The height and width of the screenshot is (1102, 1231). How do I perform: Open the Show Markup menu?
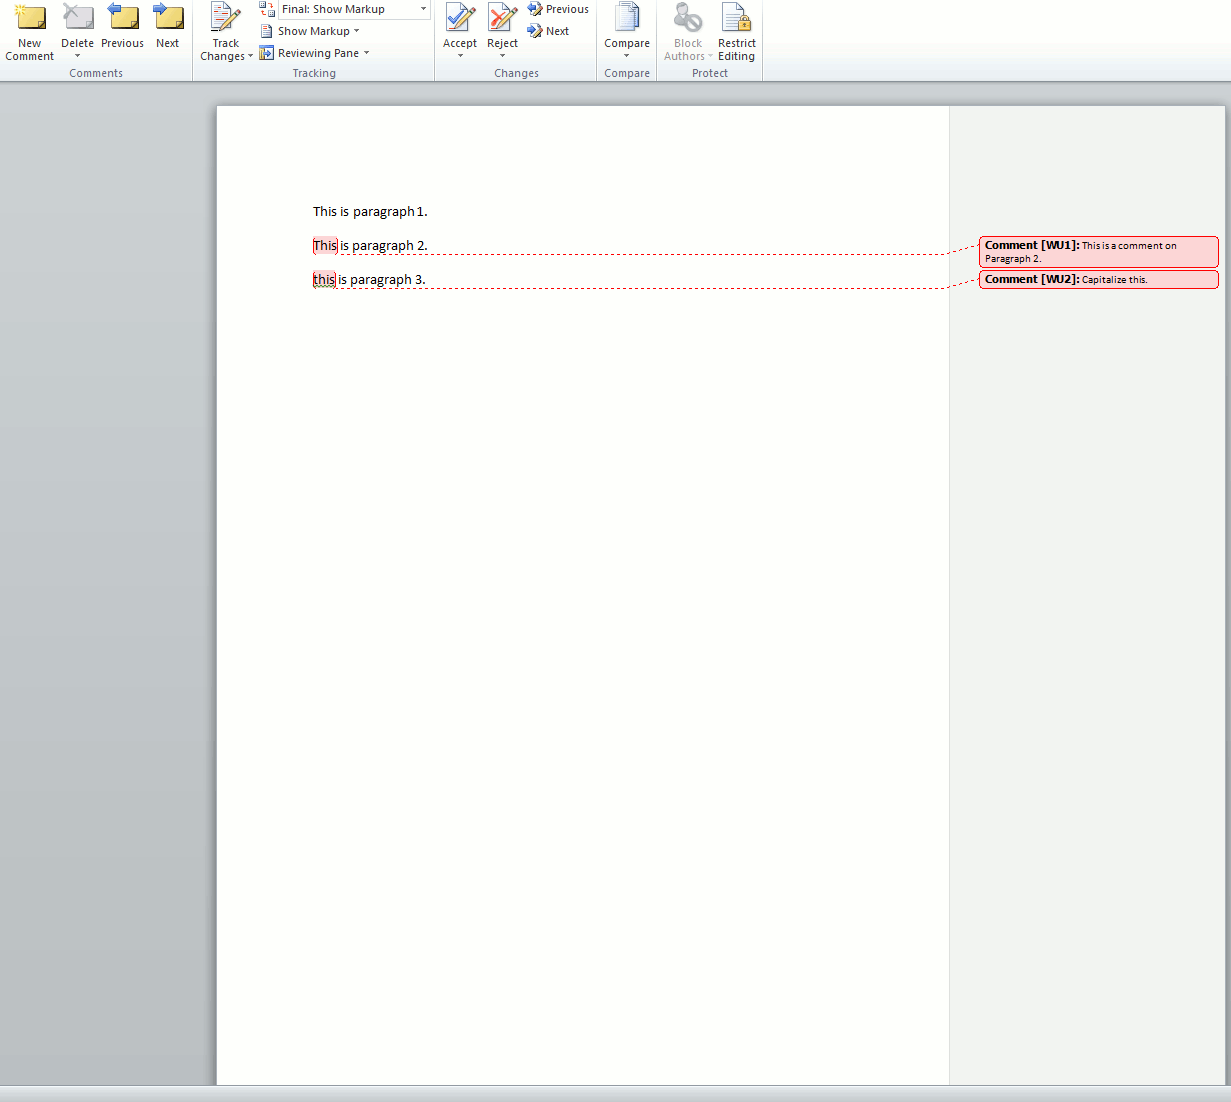[x=309, y=31]
